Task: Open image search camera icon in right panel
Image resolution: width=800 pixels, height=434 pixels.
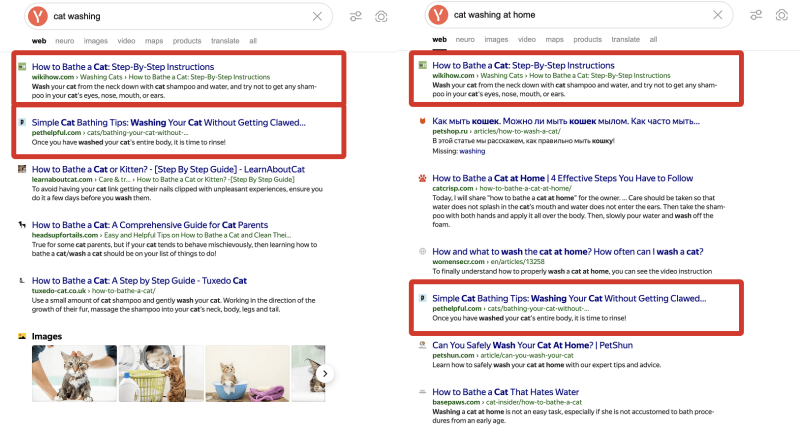Action: [x=782, y=15]
